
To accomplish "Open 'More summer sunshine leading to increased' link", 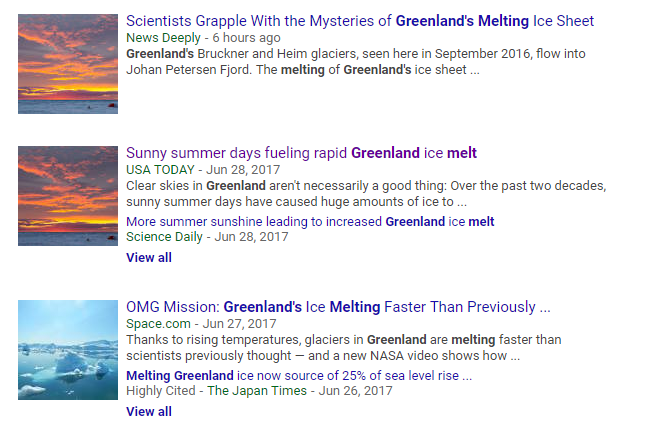I will (x=310, y=221).
